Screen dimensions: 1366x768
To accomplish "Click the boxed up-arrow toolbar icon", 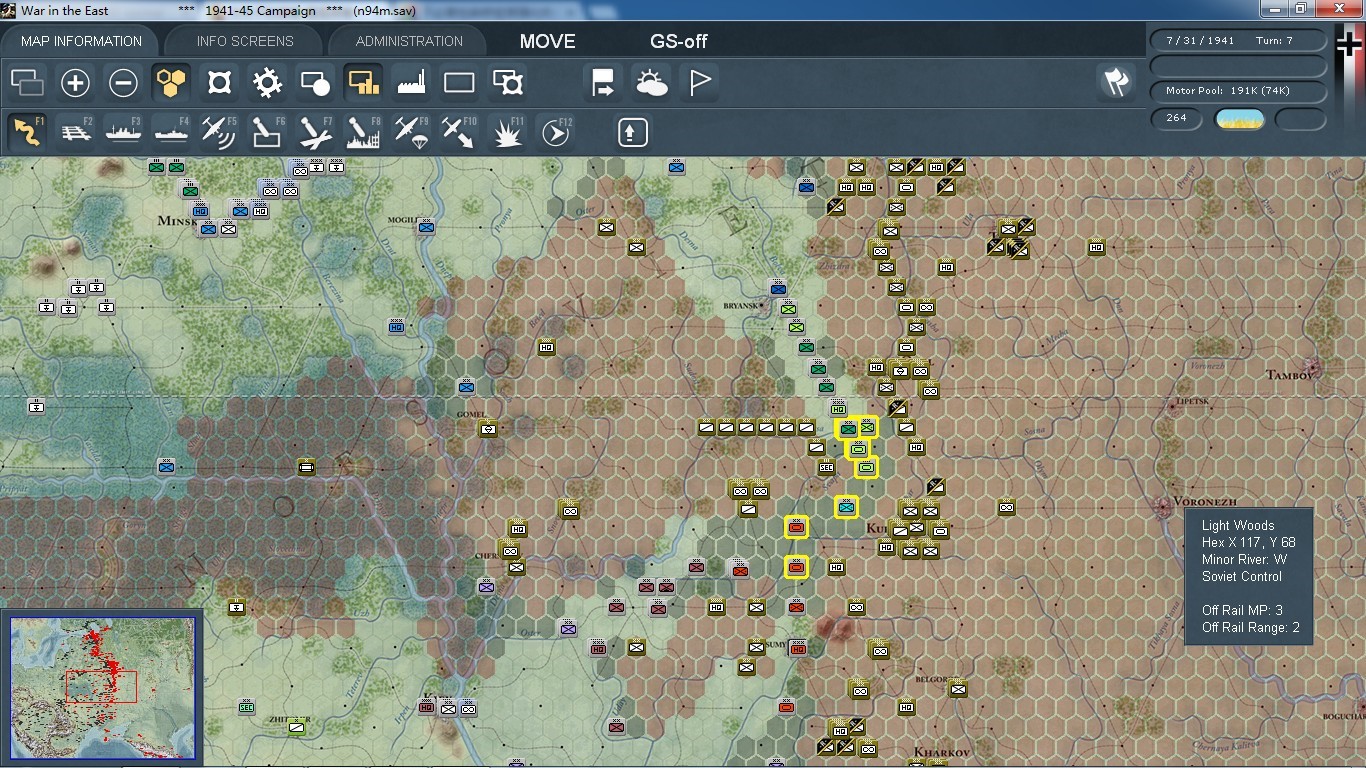I will coord(632,132).
